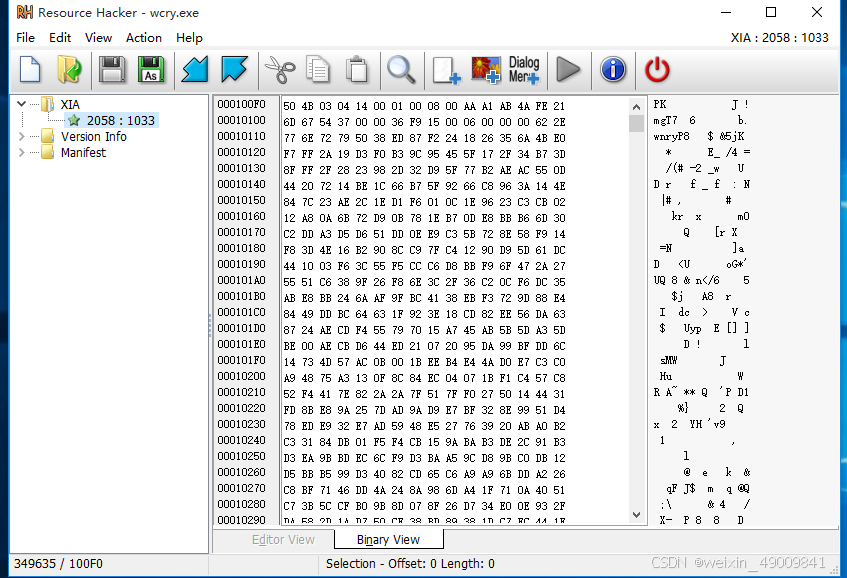
Task: Click the 349635 / 100F0 status field
Action: coord(58,564)
